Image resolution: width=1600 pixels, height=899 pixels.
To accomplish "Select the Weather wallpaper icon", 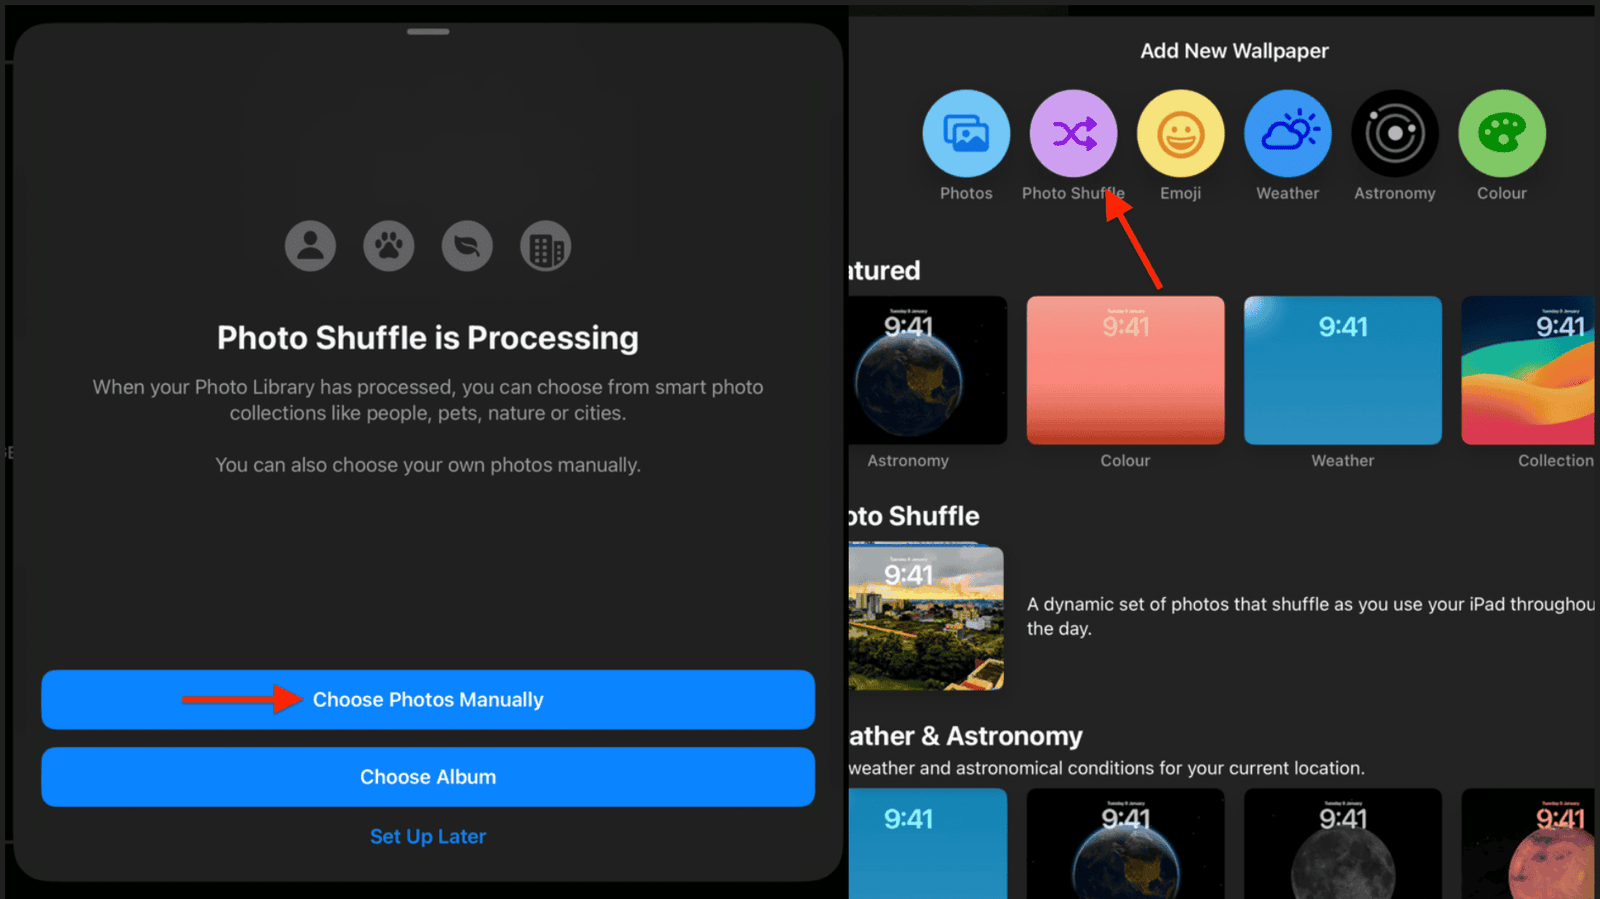I will click(x=1288, y=134).
